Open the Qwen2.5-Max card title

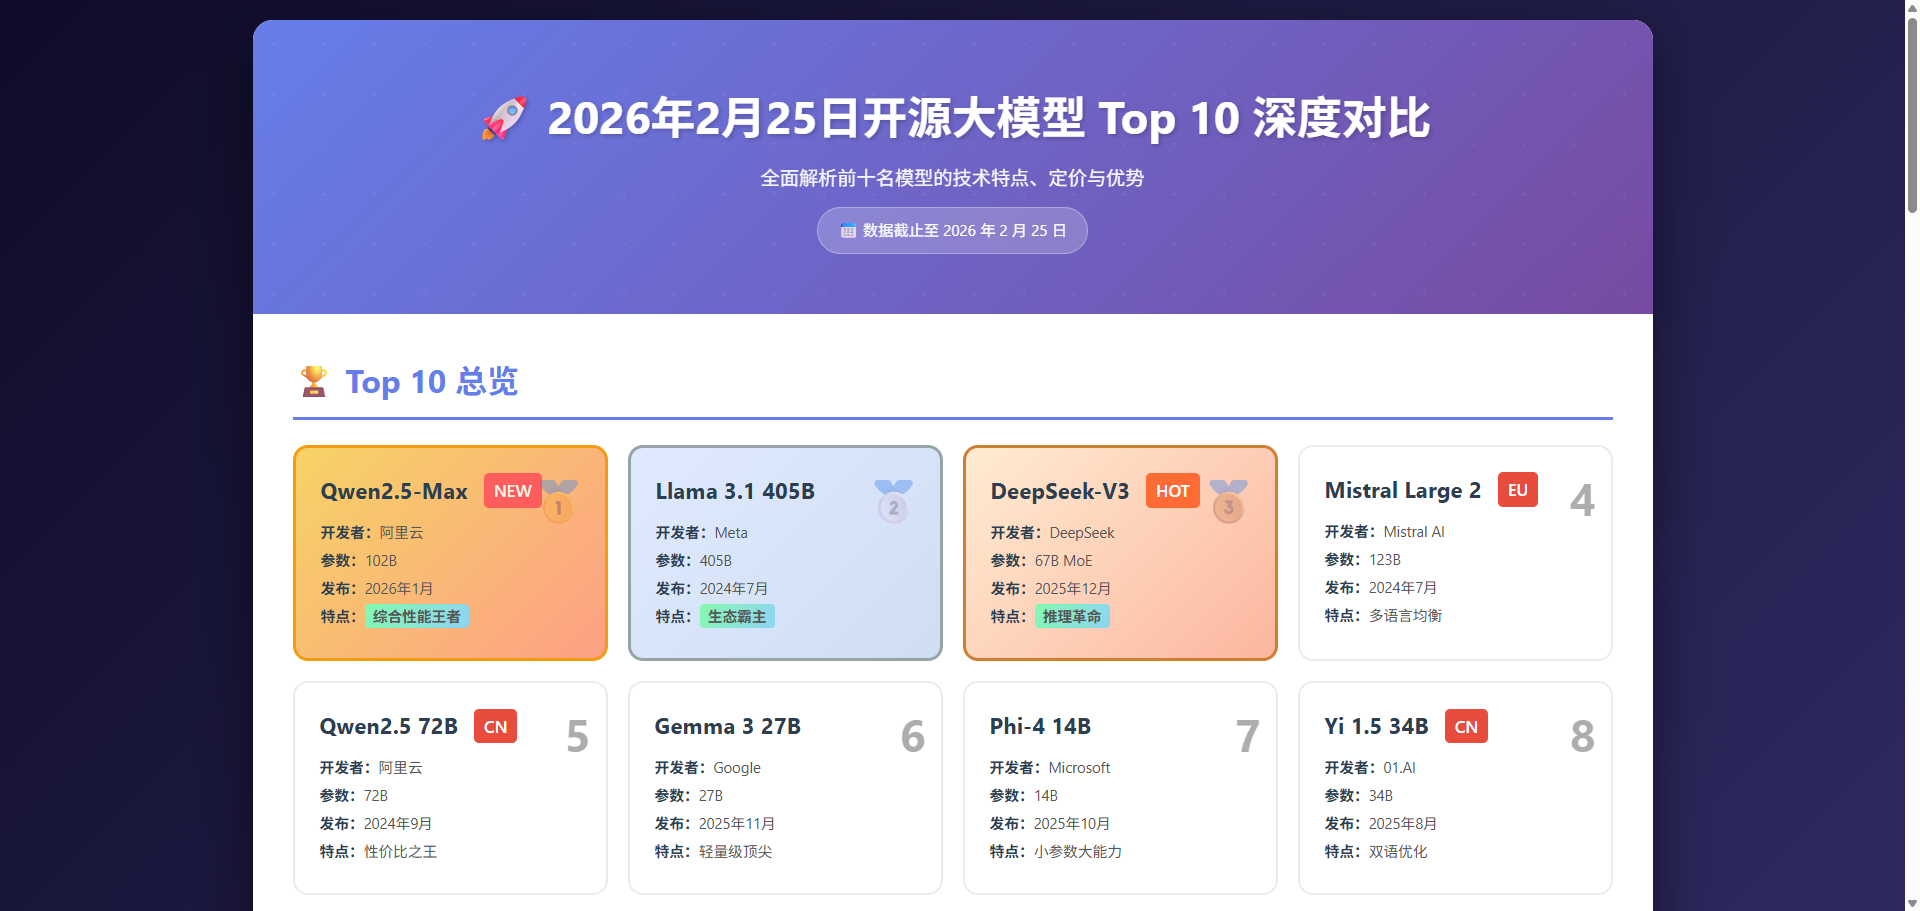[394, 491]
